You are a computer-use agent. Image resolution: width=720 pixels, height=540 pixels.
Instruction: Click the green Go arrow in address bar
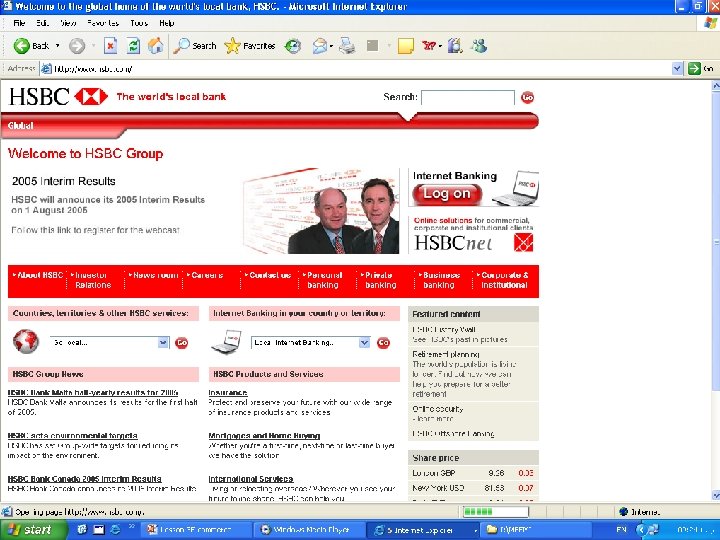pos(694,69)
